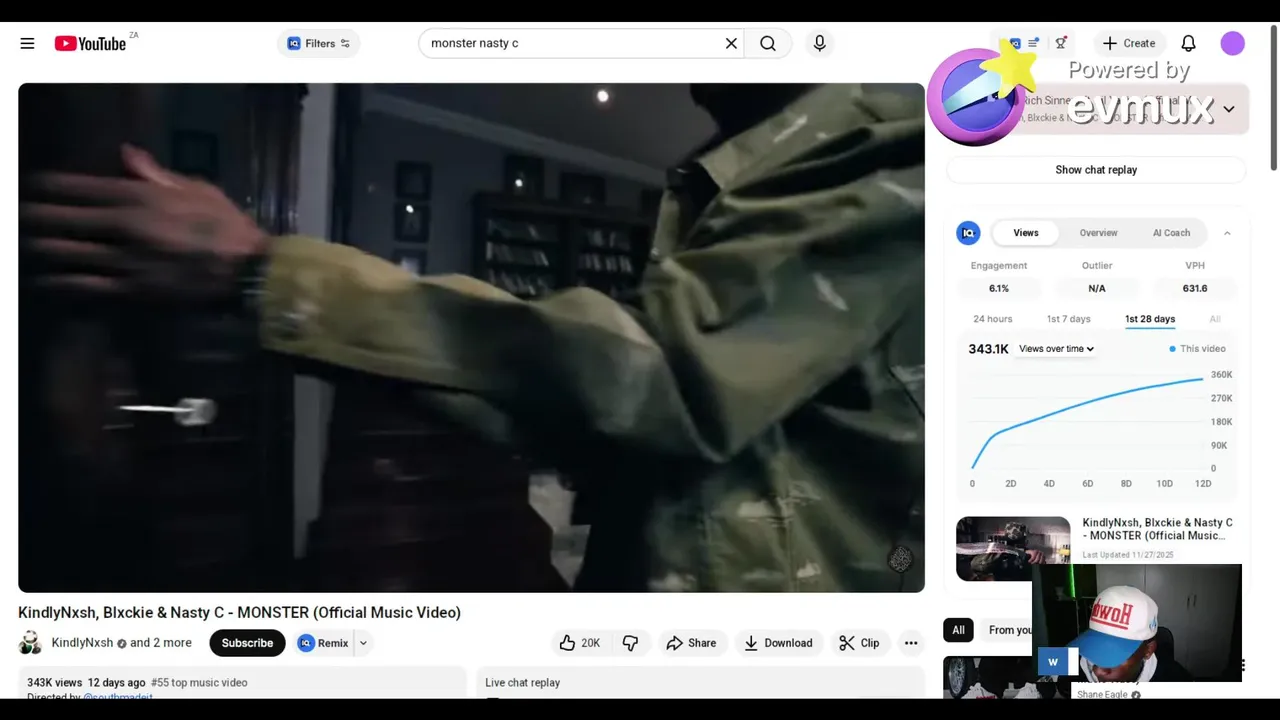Collapse the vidIQ stats panel

point(1227,233)
